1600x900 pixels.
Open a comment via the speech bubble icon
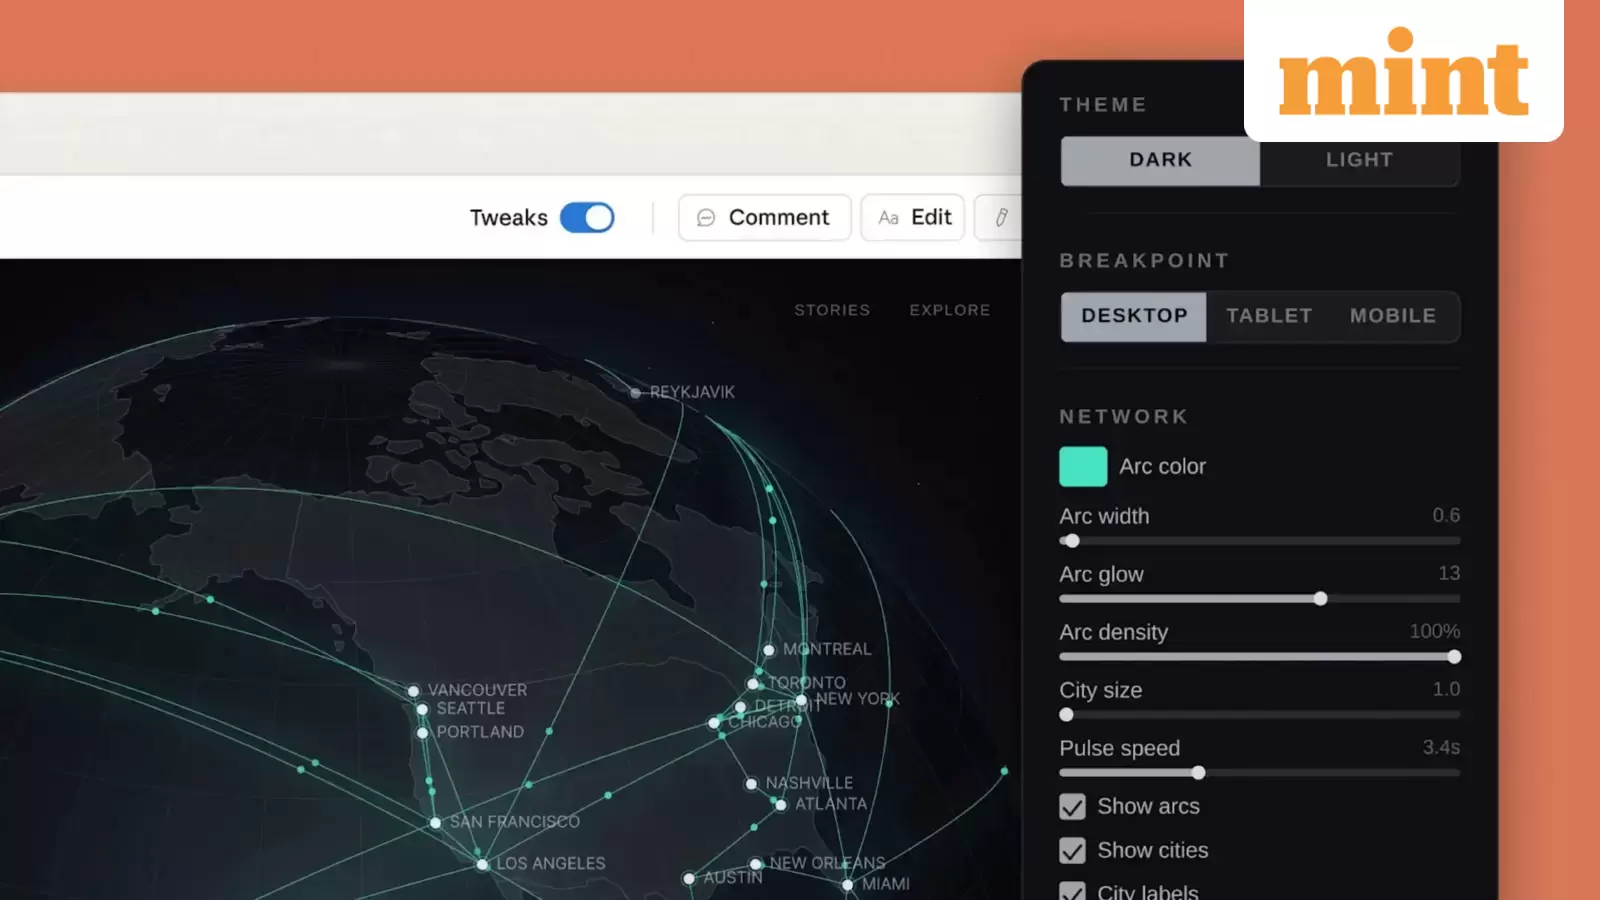pos(707,217)
